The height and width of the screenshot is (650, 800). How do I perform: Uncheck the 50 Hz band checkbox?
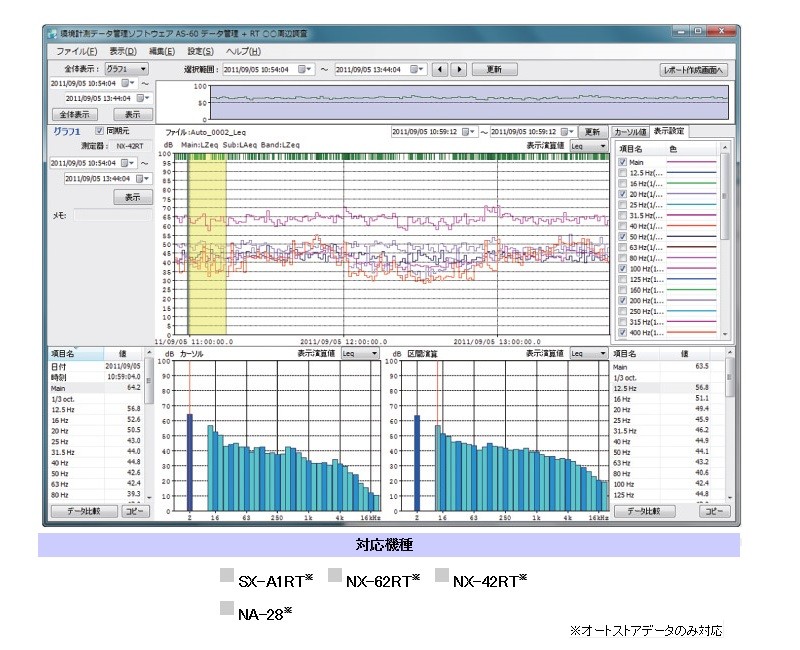tap(622, 237)
